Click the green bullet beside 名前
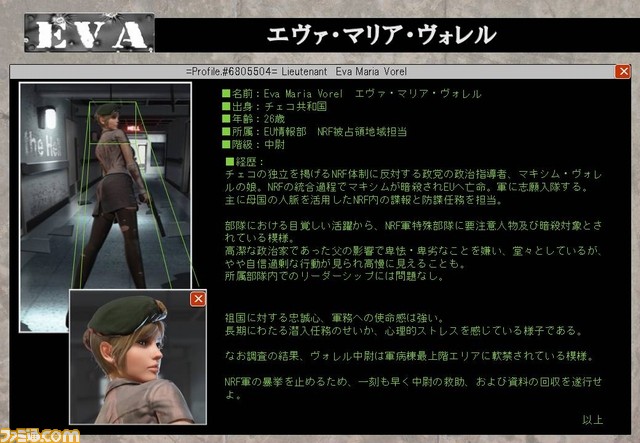This screenshot has height=443, width=640. point(226,93)
